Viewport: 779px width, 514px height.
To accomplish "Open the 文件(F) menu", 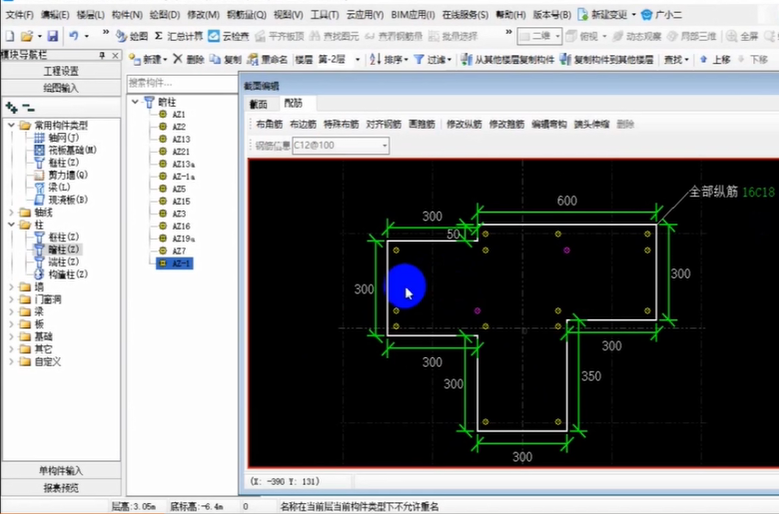I will coord(19,15).
